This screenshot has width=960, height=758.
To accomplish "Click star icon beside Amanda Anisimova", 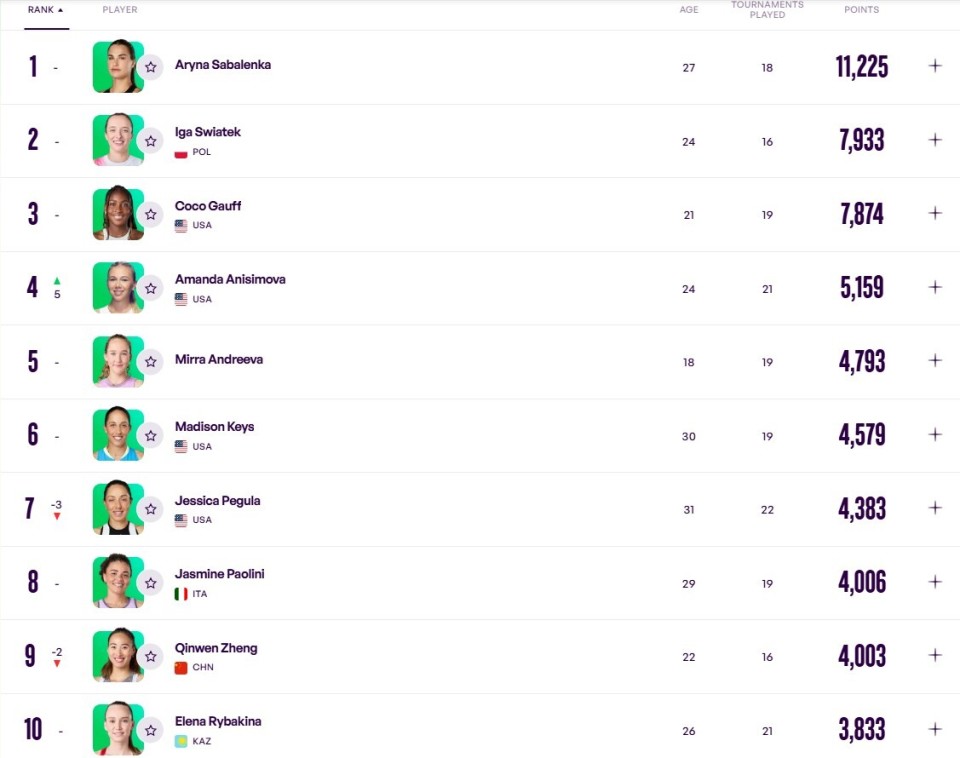I will (150, 288).
